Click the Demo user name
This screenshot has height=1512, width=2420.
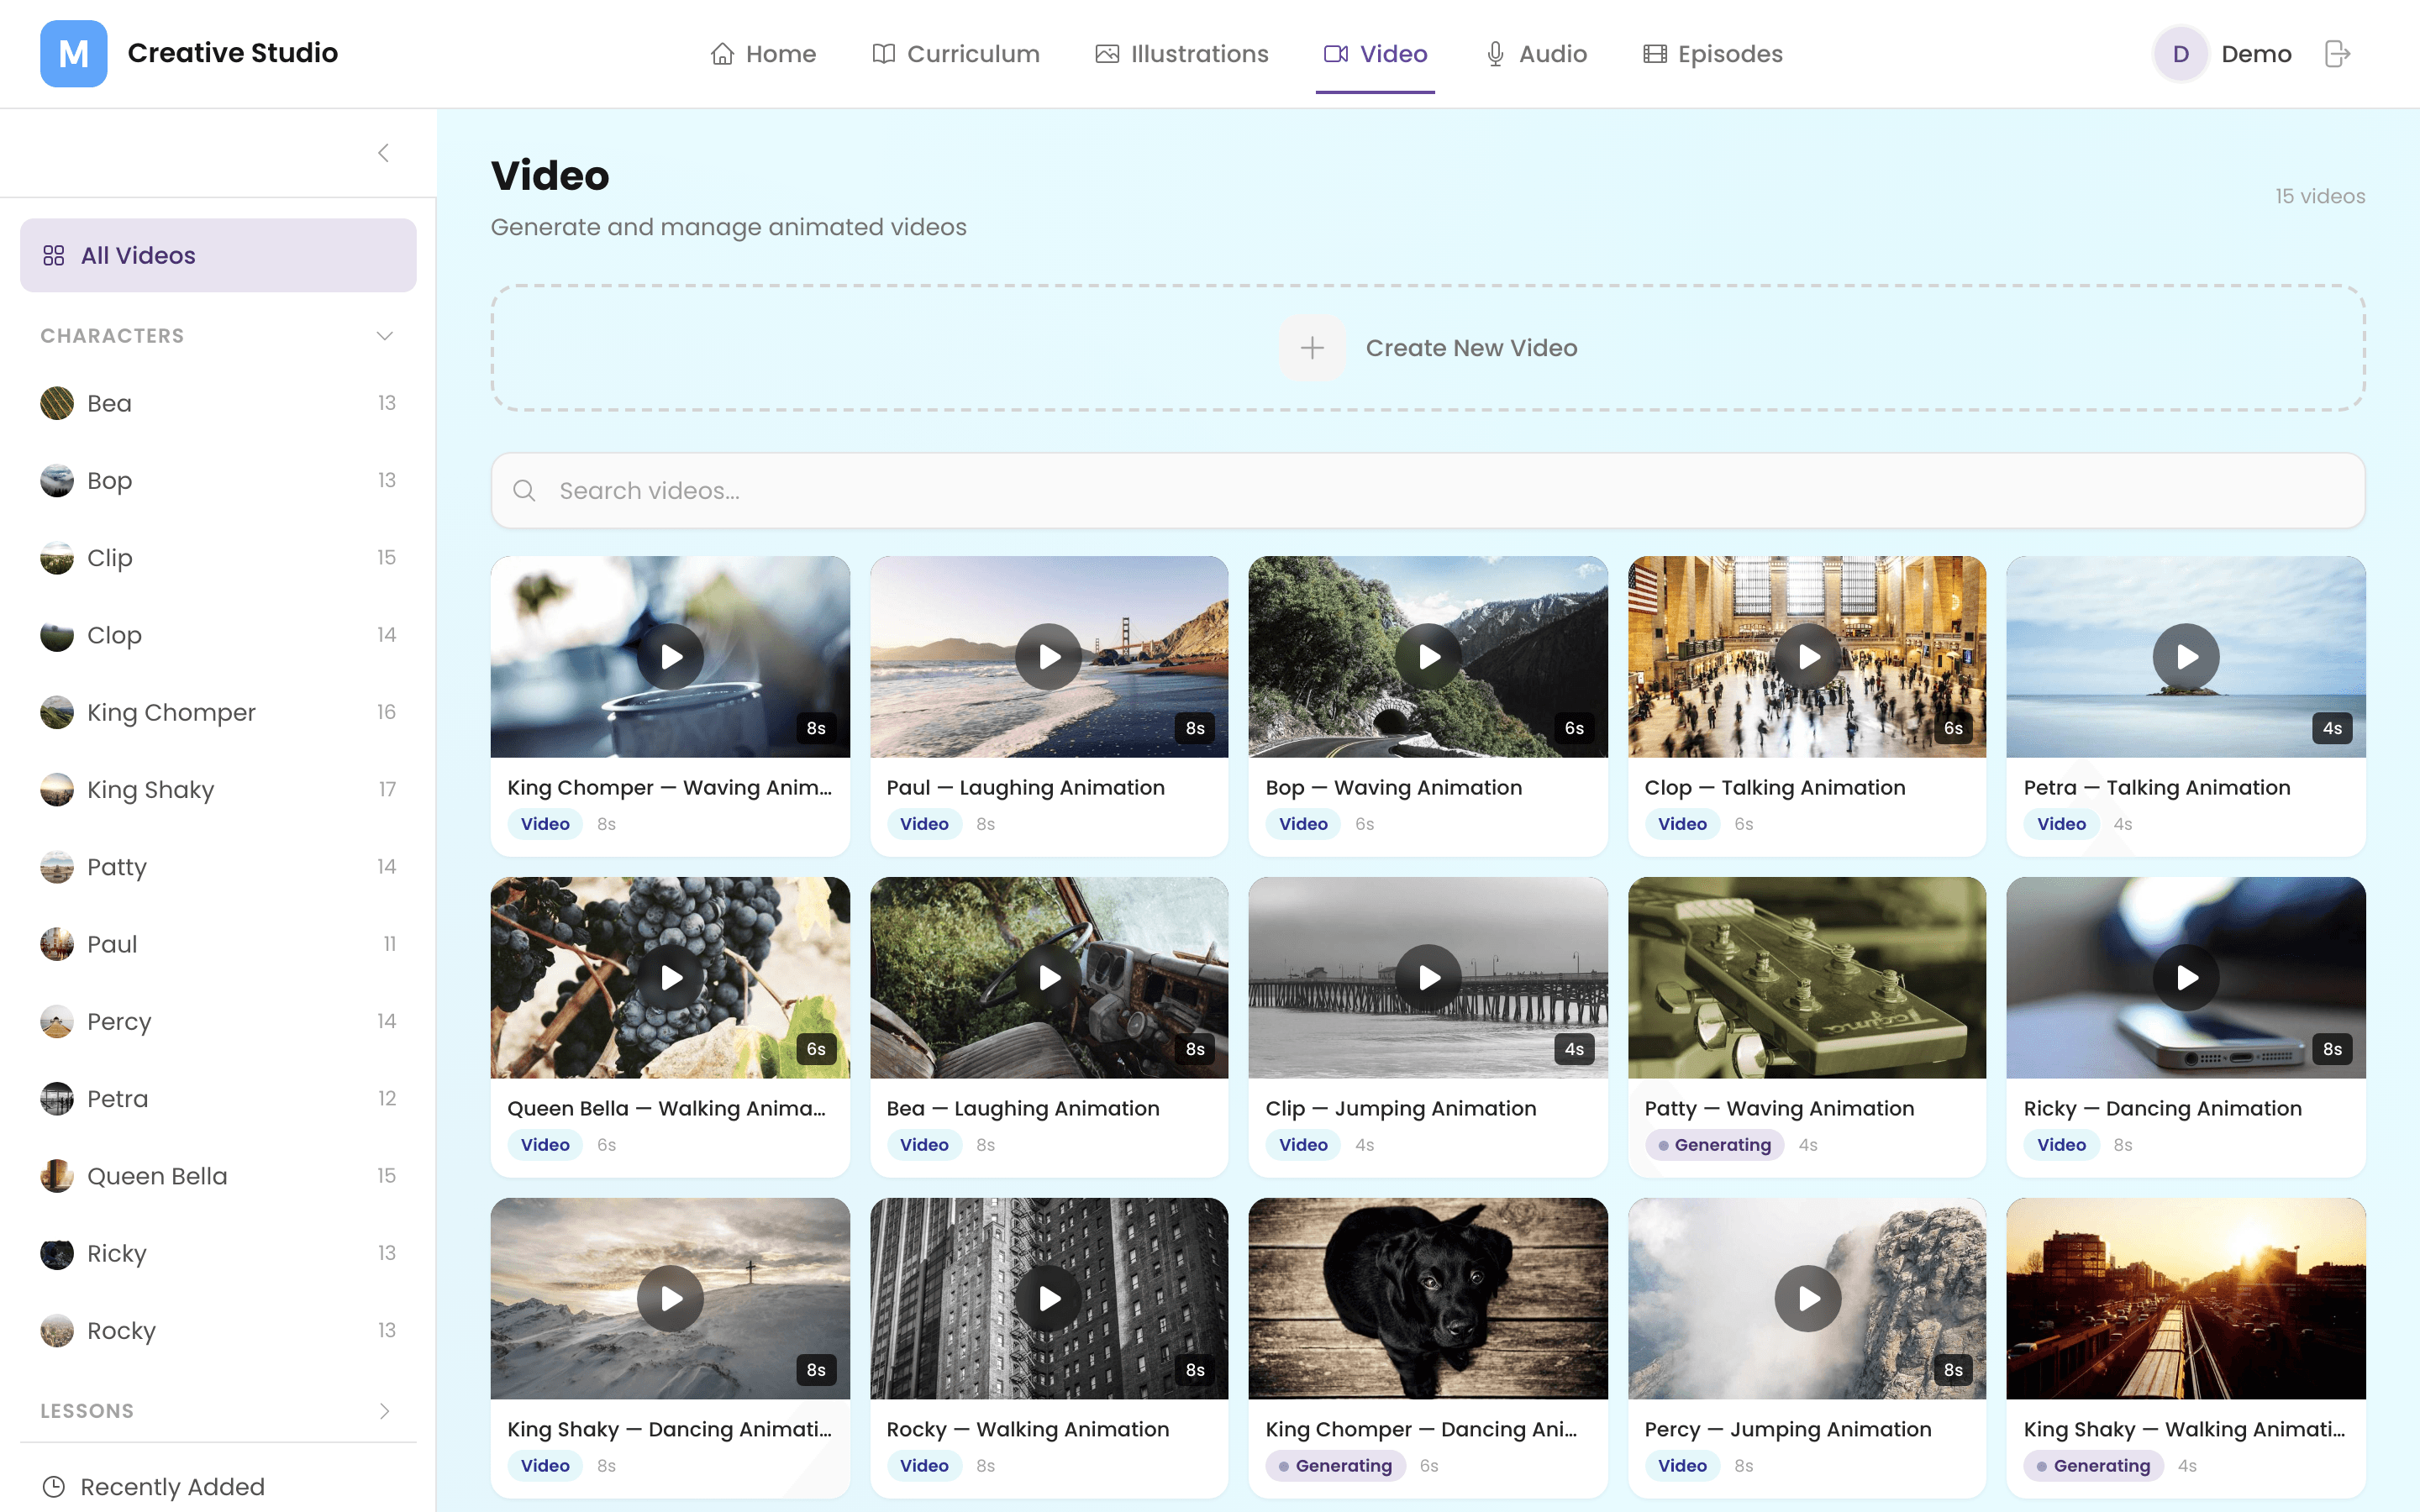pyautogui.click(x=2256, y=54)
